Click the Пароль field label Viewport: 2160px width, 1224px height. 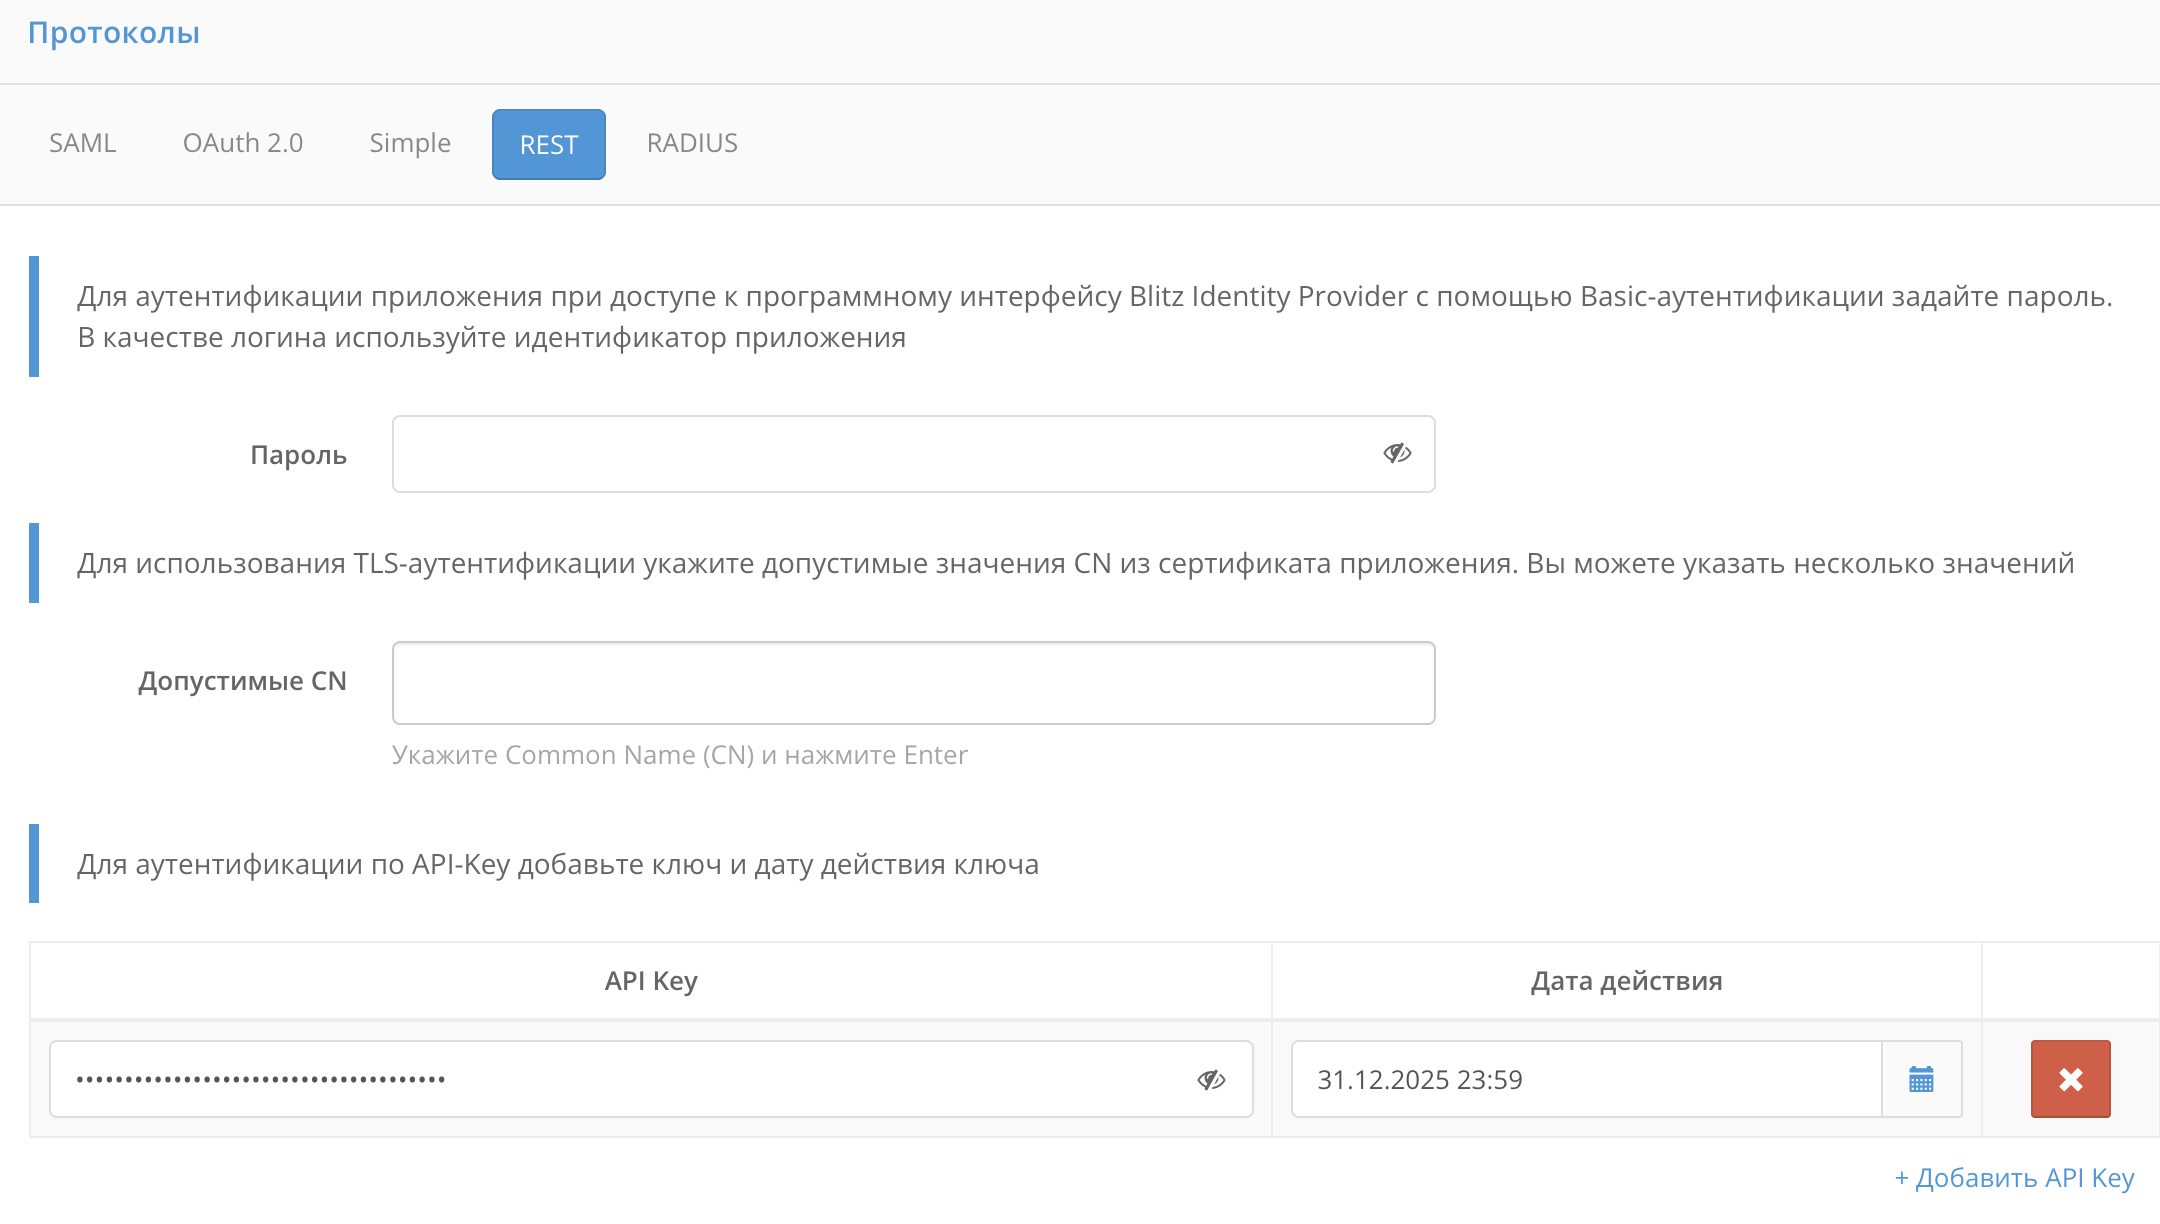coord(298,455)
